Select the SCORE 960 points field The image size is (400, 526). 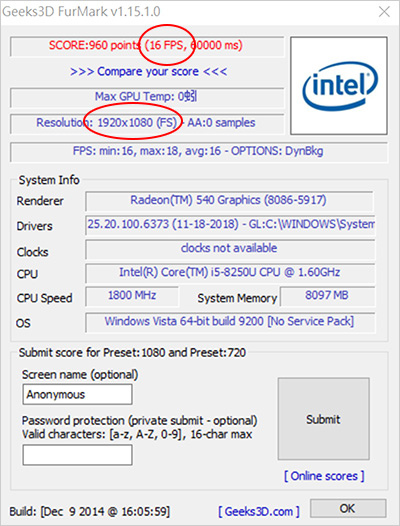point(147,46)
